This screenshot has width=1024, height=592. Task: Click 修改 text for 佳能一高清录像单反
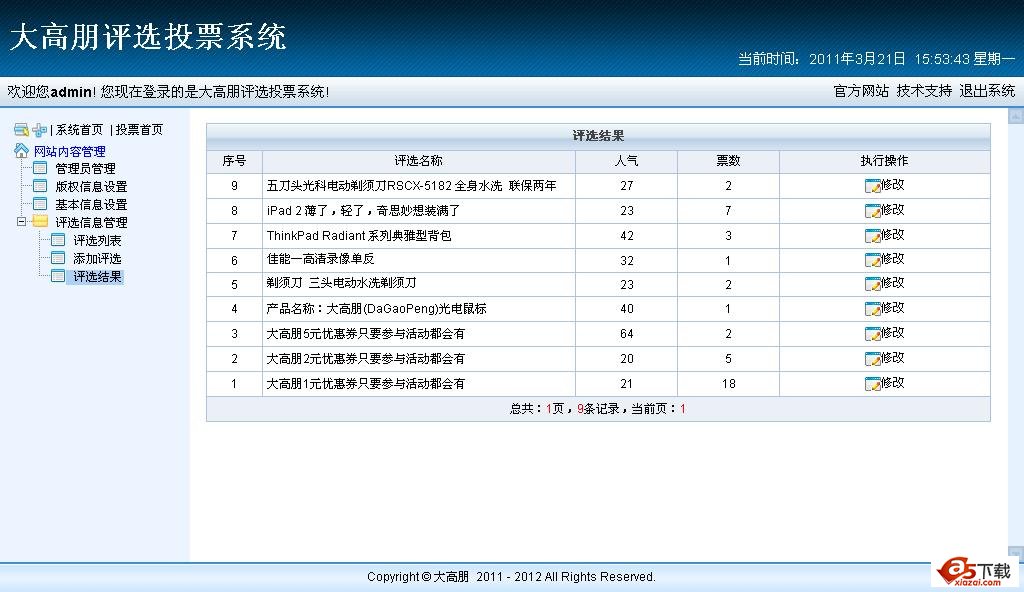pos(893,259)
